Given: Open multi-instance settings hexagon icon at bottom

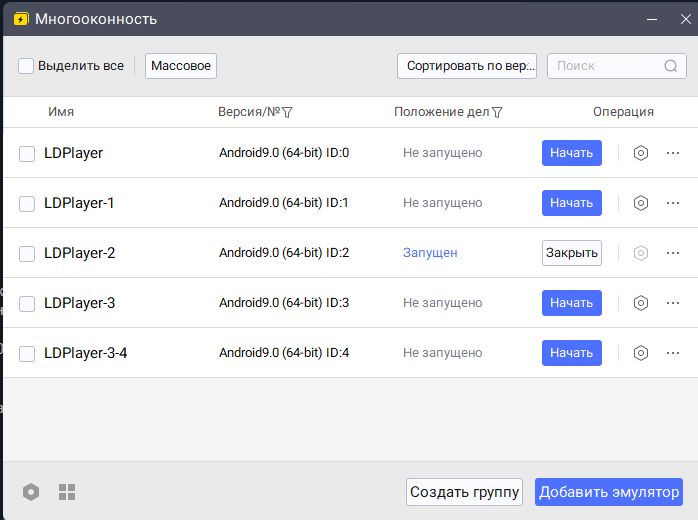Looking at the screenshot, I should 31,492.
